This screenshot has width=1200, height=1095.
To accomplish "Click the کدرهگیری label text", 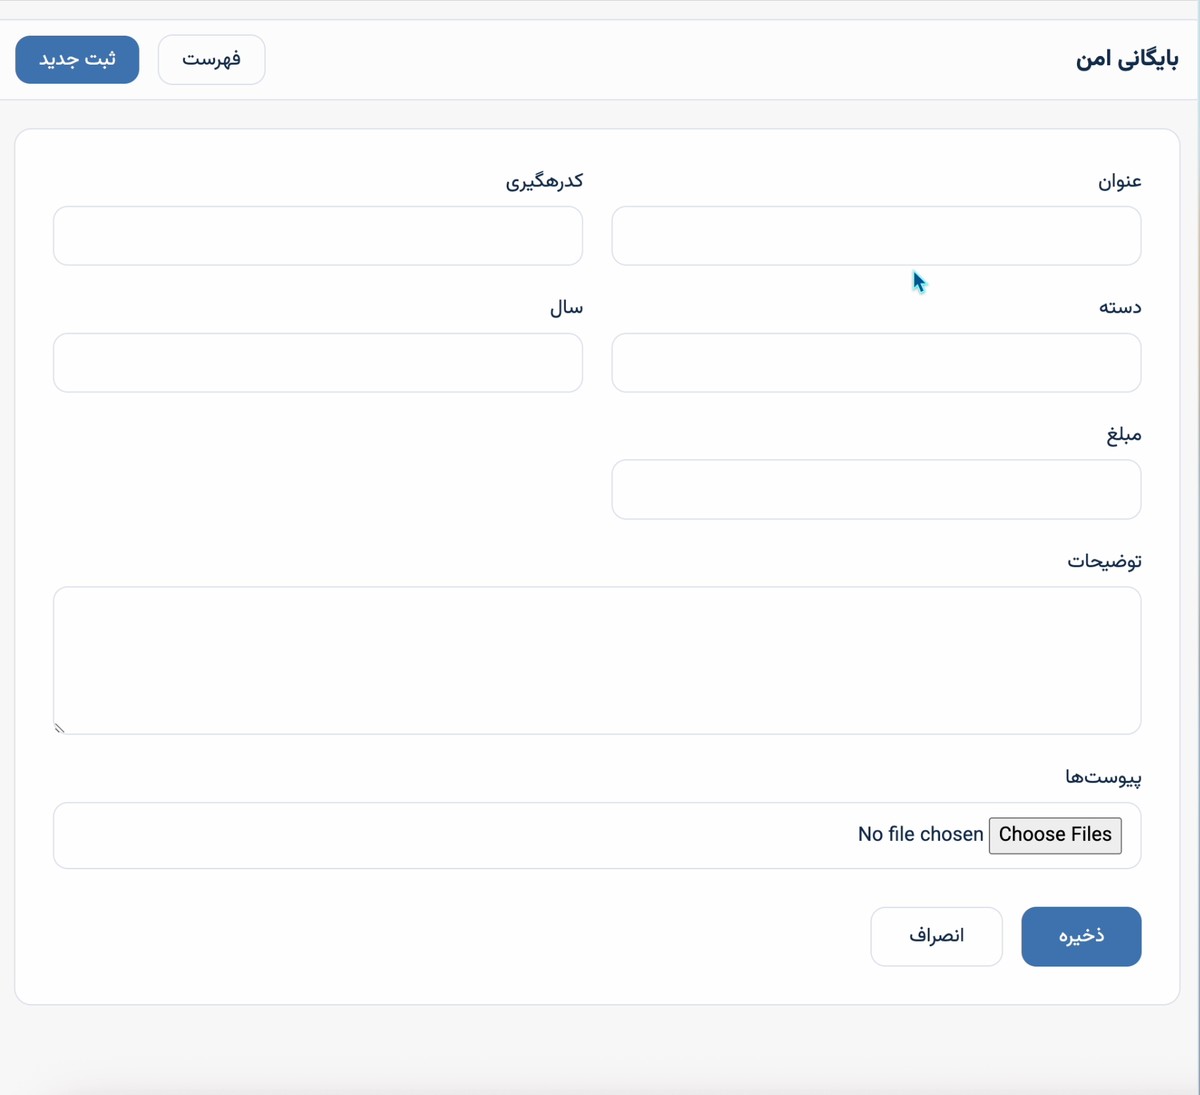I will (x=543, y=181).
